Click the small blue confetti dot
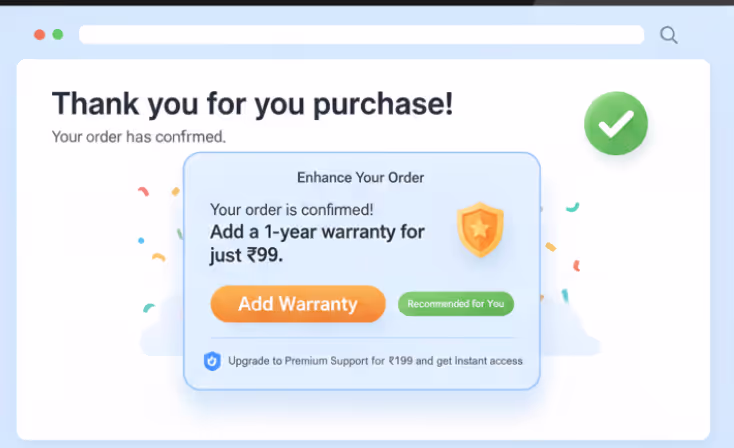The width and height of the screenshot is (734, 448). [141, 240]
